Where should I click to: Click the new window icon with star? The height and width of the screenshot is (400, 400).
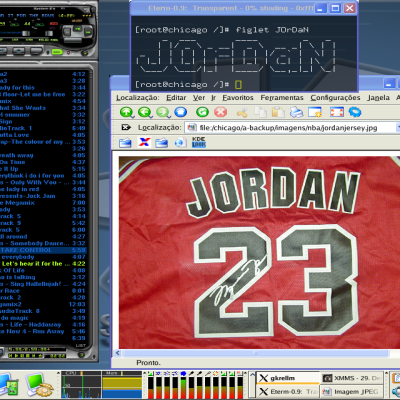click(315, 112)
